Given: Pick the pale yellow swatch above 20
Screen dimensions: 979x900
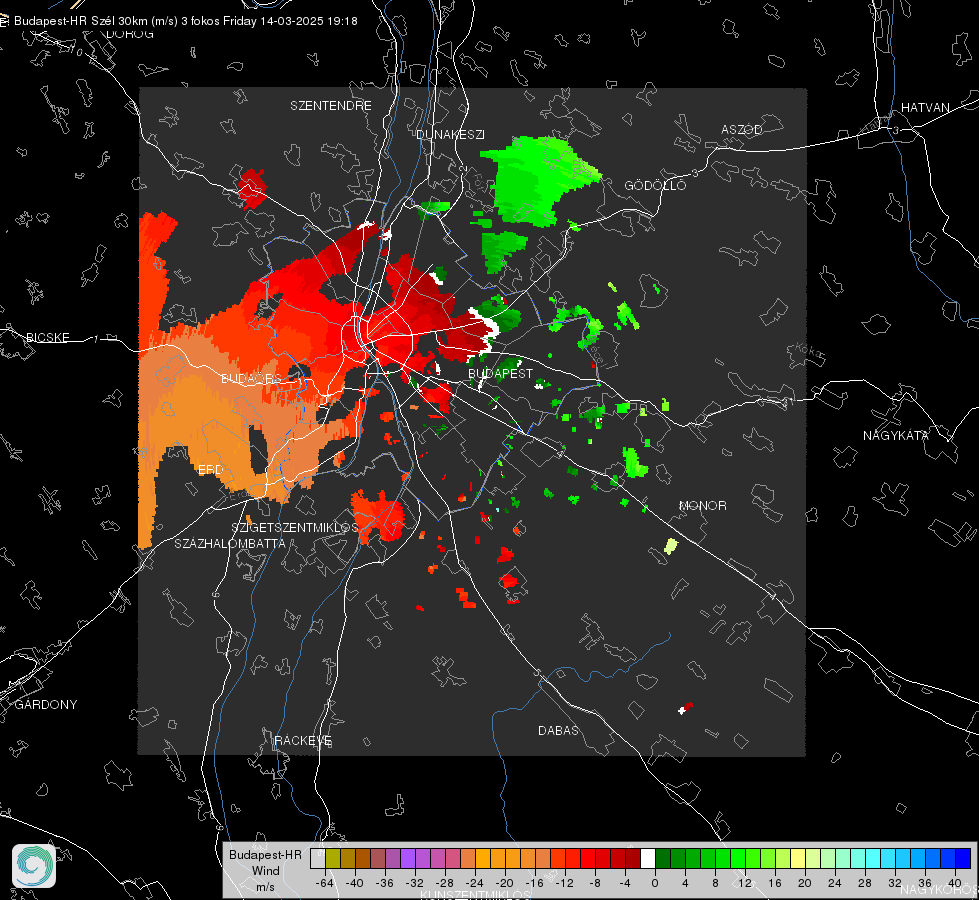Looking at the screenshot, I should click(798, 858).
